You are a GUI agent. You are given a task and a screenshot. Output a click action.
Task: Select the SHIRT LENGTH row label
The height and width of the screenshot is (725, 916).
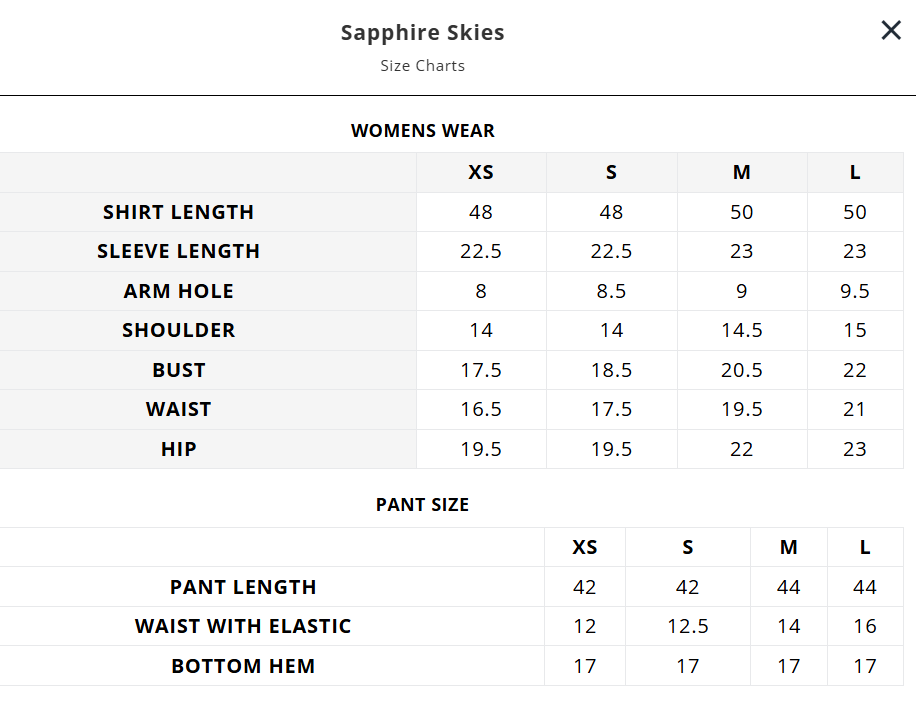pos(179,212)
